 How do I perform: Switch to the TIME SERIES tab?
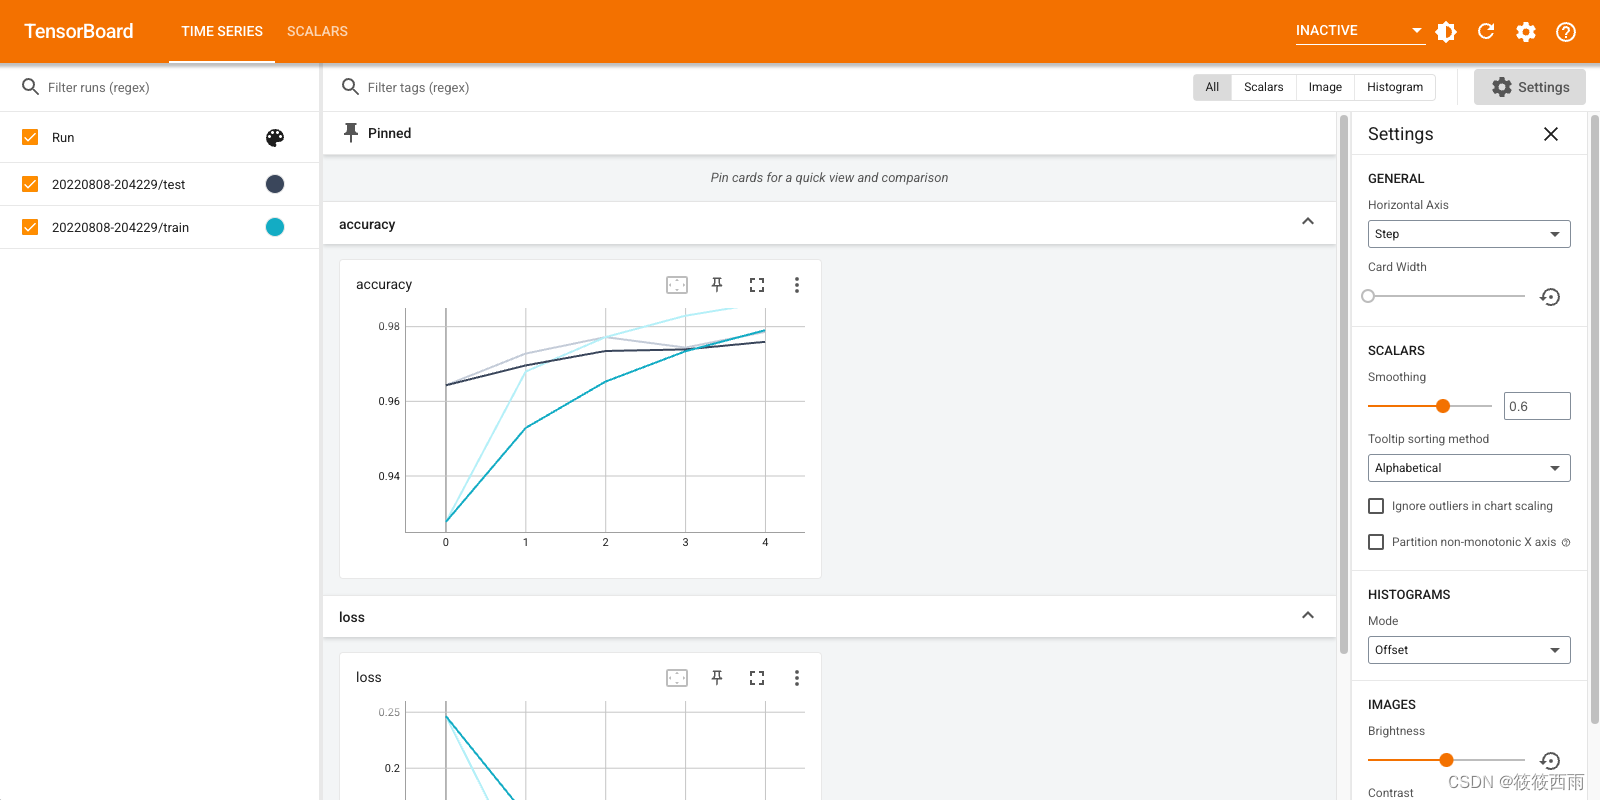[x=222, y=31]
